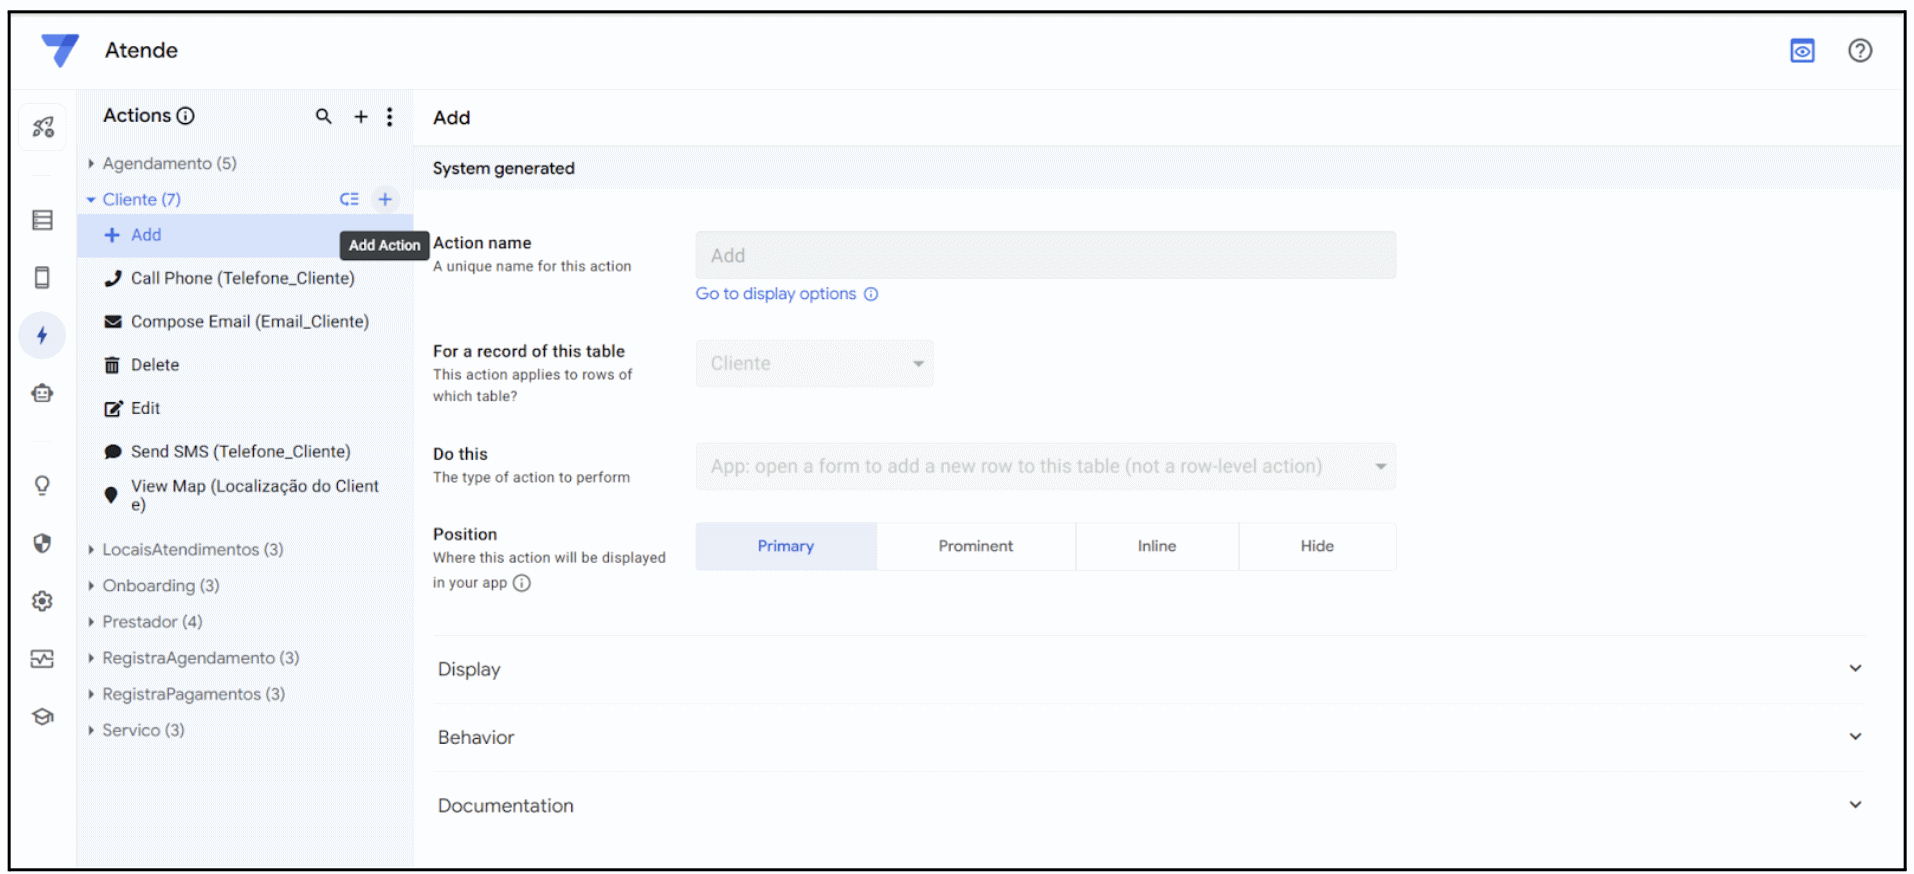Click the plus button beside Cliente group
The width and height of the screenshot is (1914, 874).
coord(385,199)
